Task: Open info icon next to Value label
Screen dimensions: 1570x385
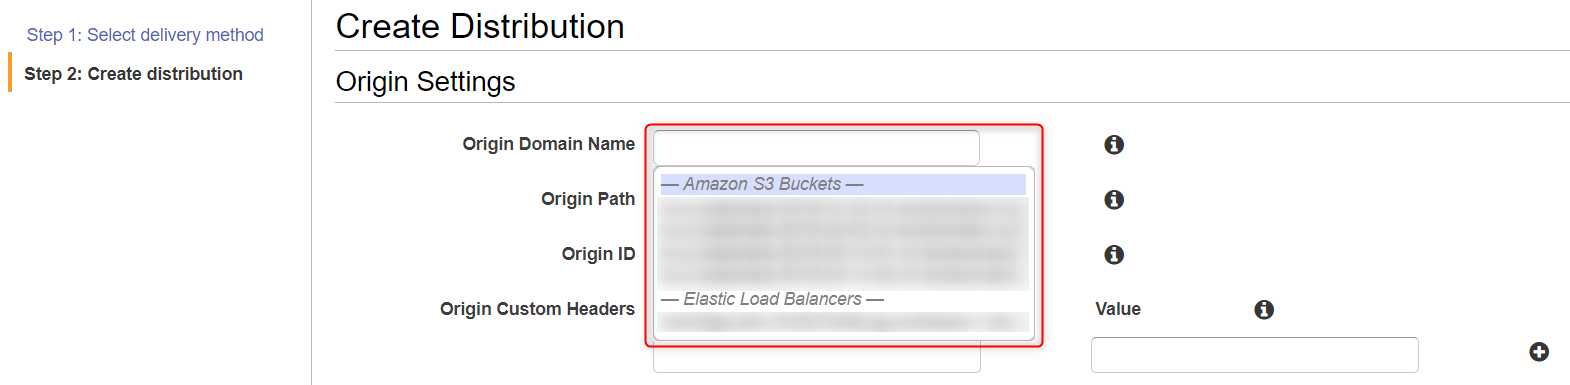Action: click(1264, 310)
